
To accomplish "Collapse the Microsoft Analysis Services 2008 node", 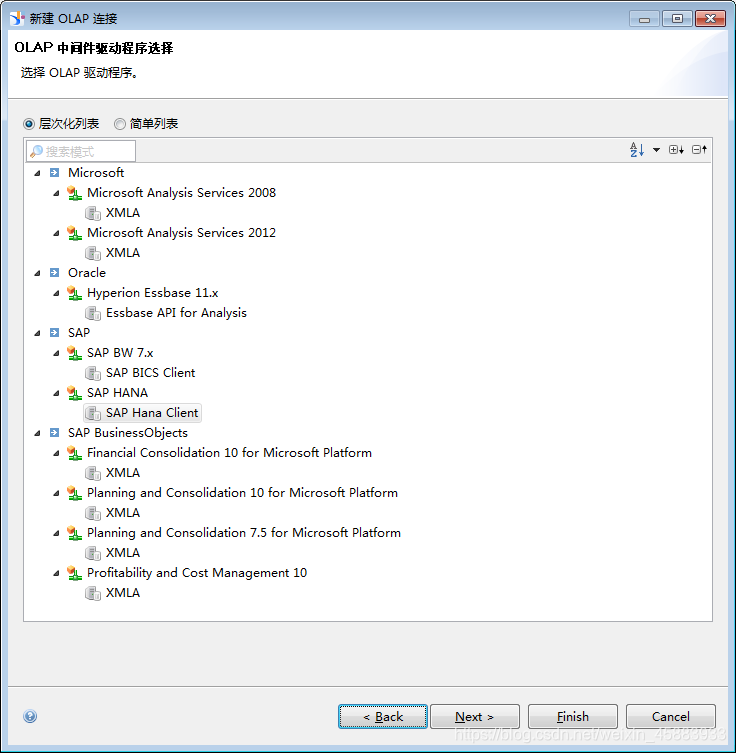I will point(56,193).
